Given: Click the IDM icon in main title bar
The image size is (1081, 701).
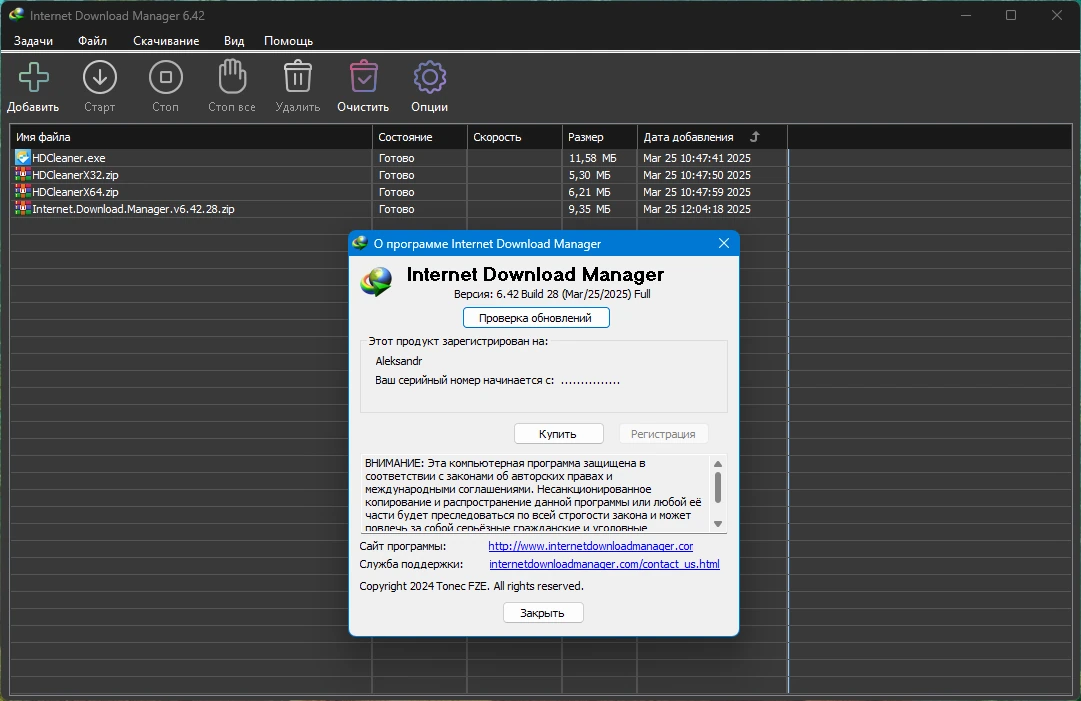Looking at the screenshot, I should pyautogui.click(x=17, y=14).
